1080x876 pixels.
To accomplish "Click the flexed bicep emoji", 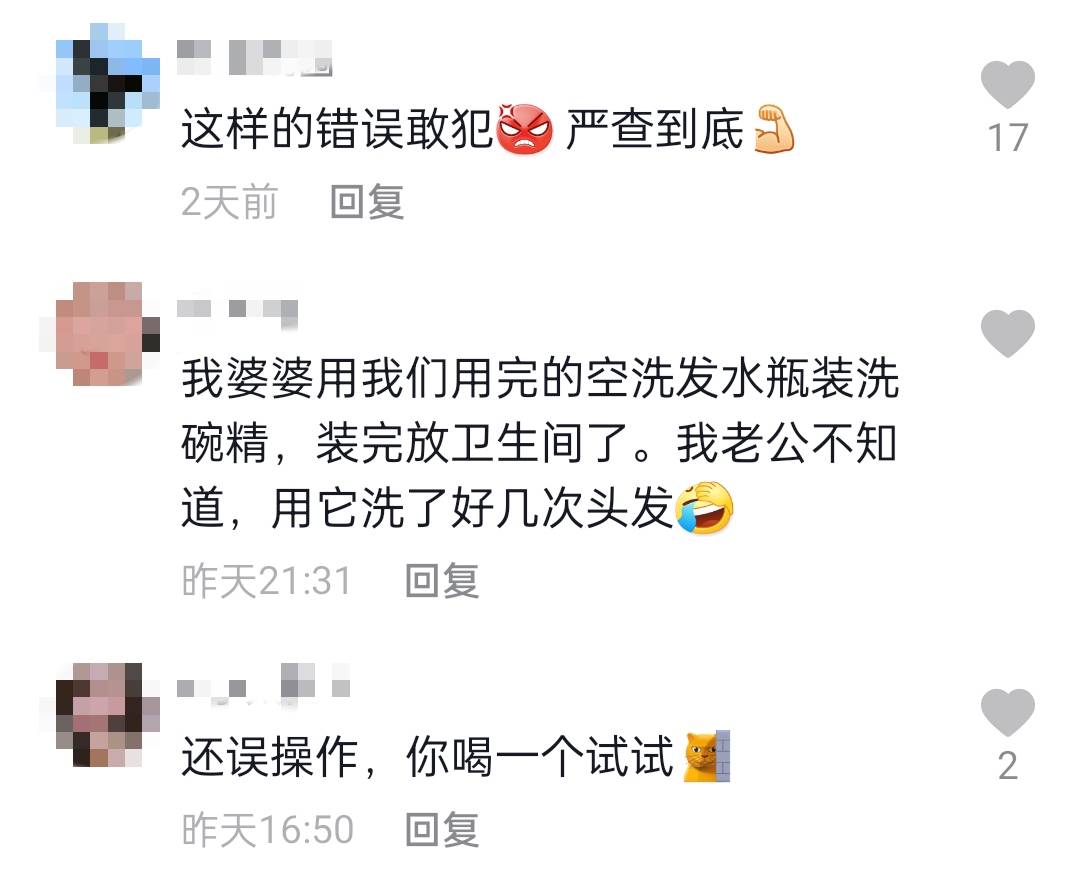I will point(773,128).
